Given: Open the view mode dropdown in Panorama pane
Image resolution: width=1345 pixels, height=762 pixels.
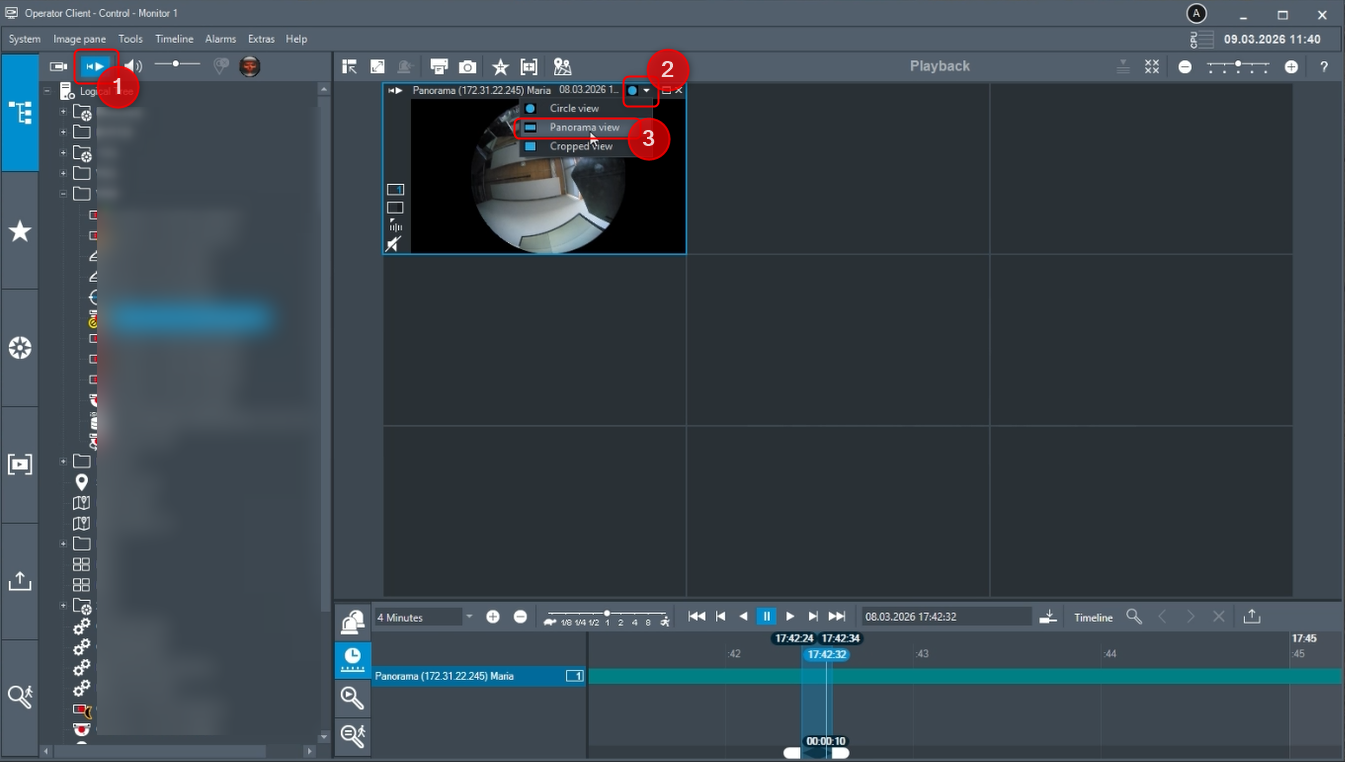Looking at the screenshot, I should pos(640,90).
